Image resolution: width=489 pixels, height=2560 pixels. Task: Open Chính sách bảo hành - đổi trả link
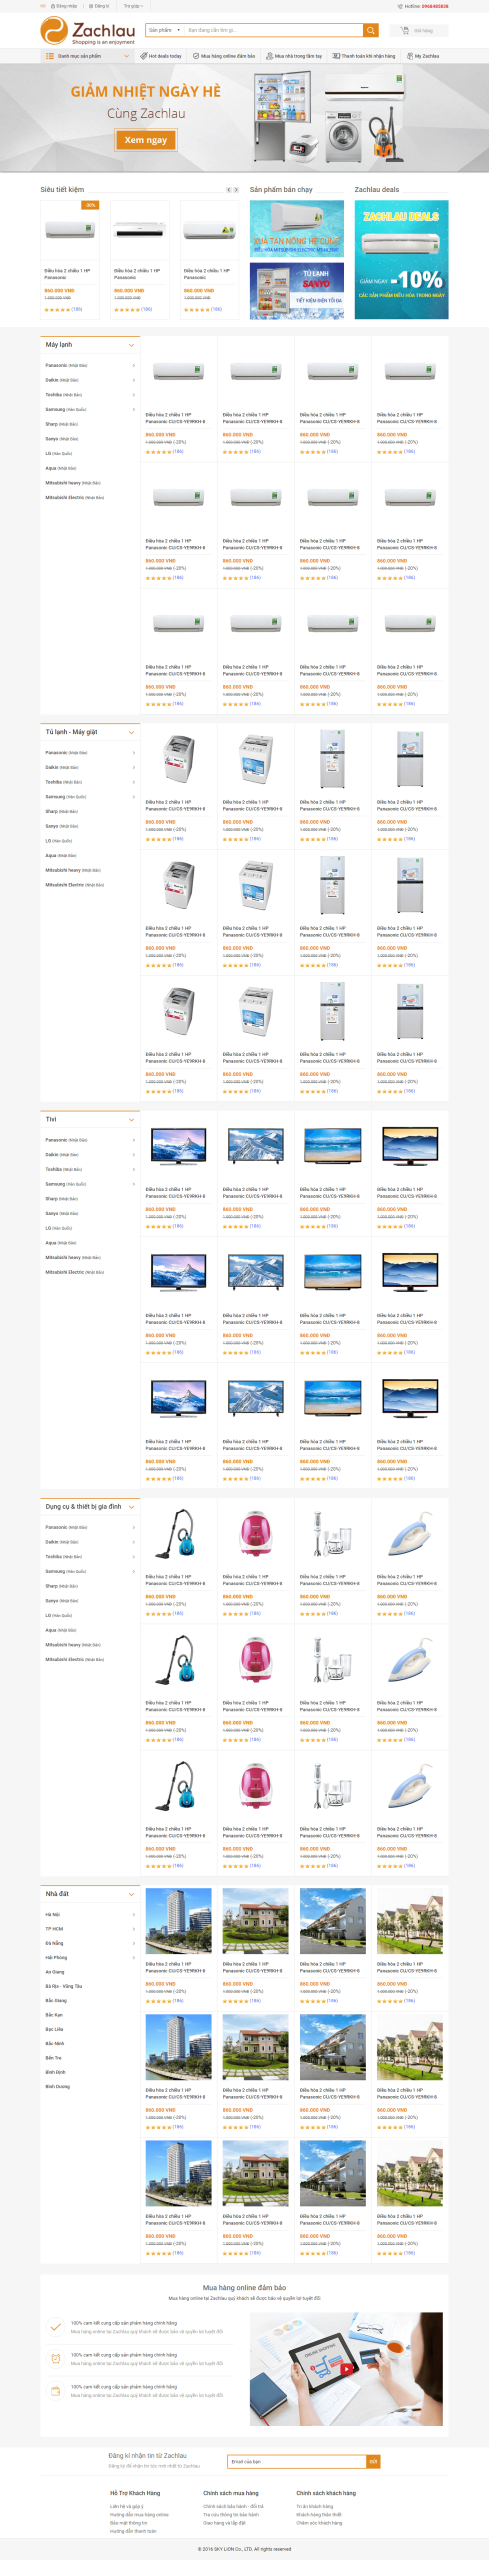coord(233,2506)
